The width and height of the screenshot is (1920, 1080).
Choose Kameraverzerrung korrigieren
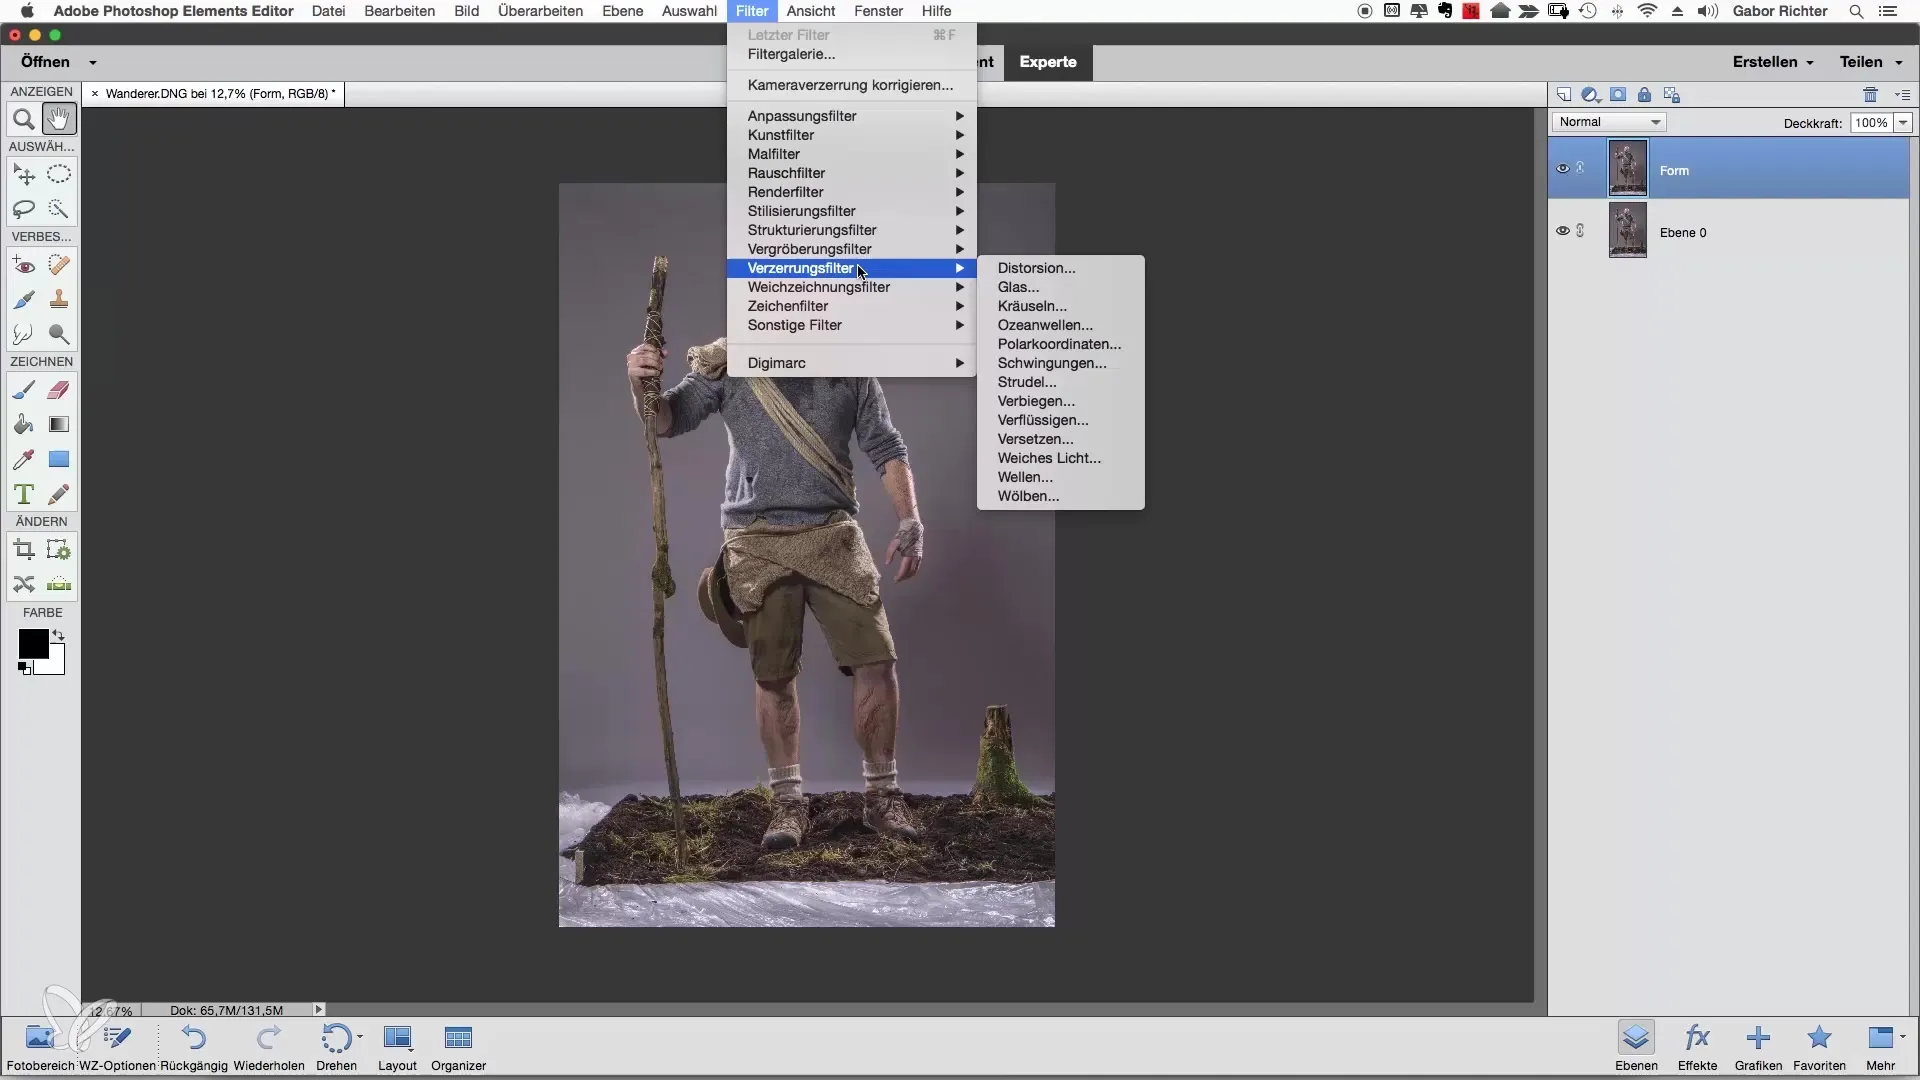point(852,85)
